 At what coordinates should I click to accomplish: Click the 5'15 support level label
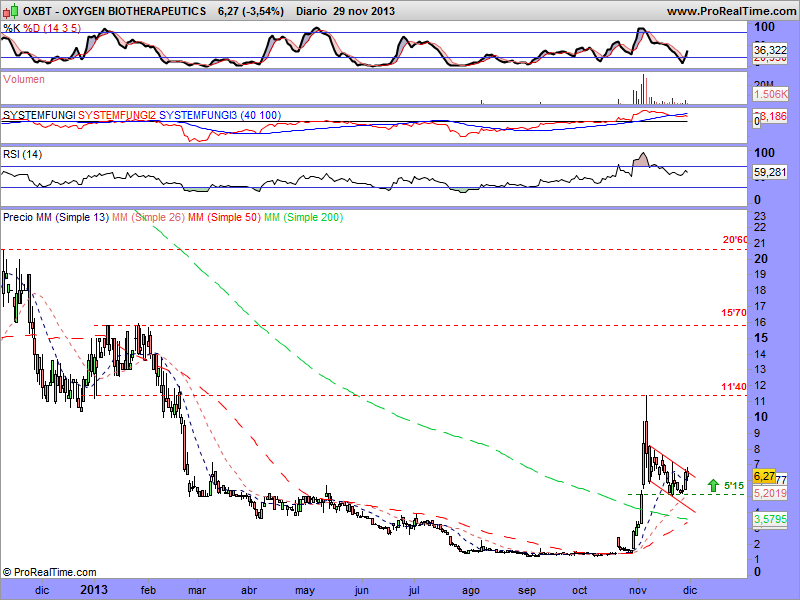point(734,486)
